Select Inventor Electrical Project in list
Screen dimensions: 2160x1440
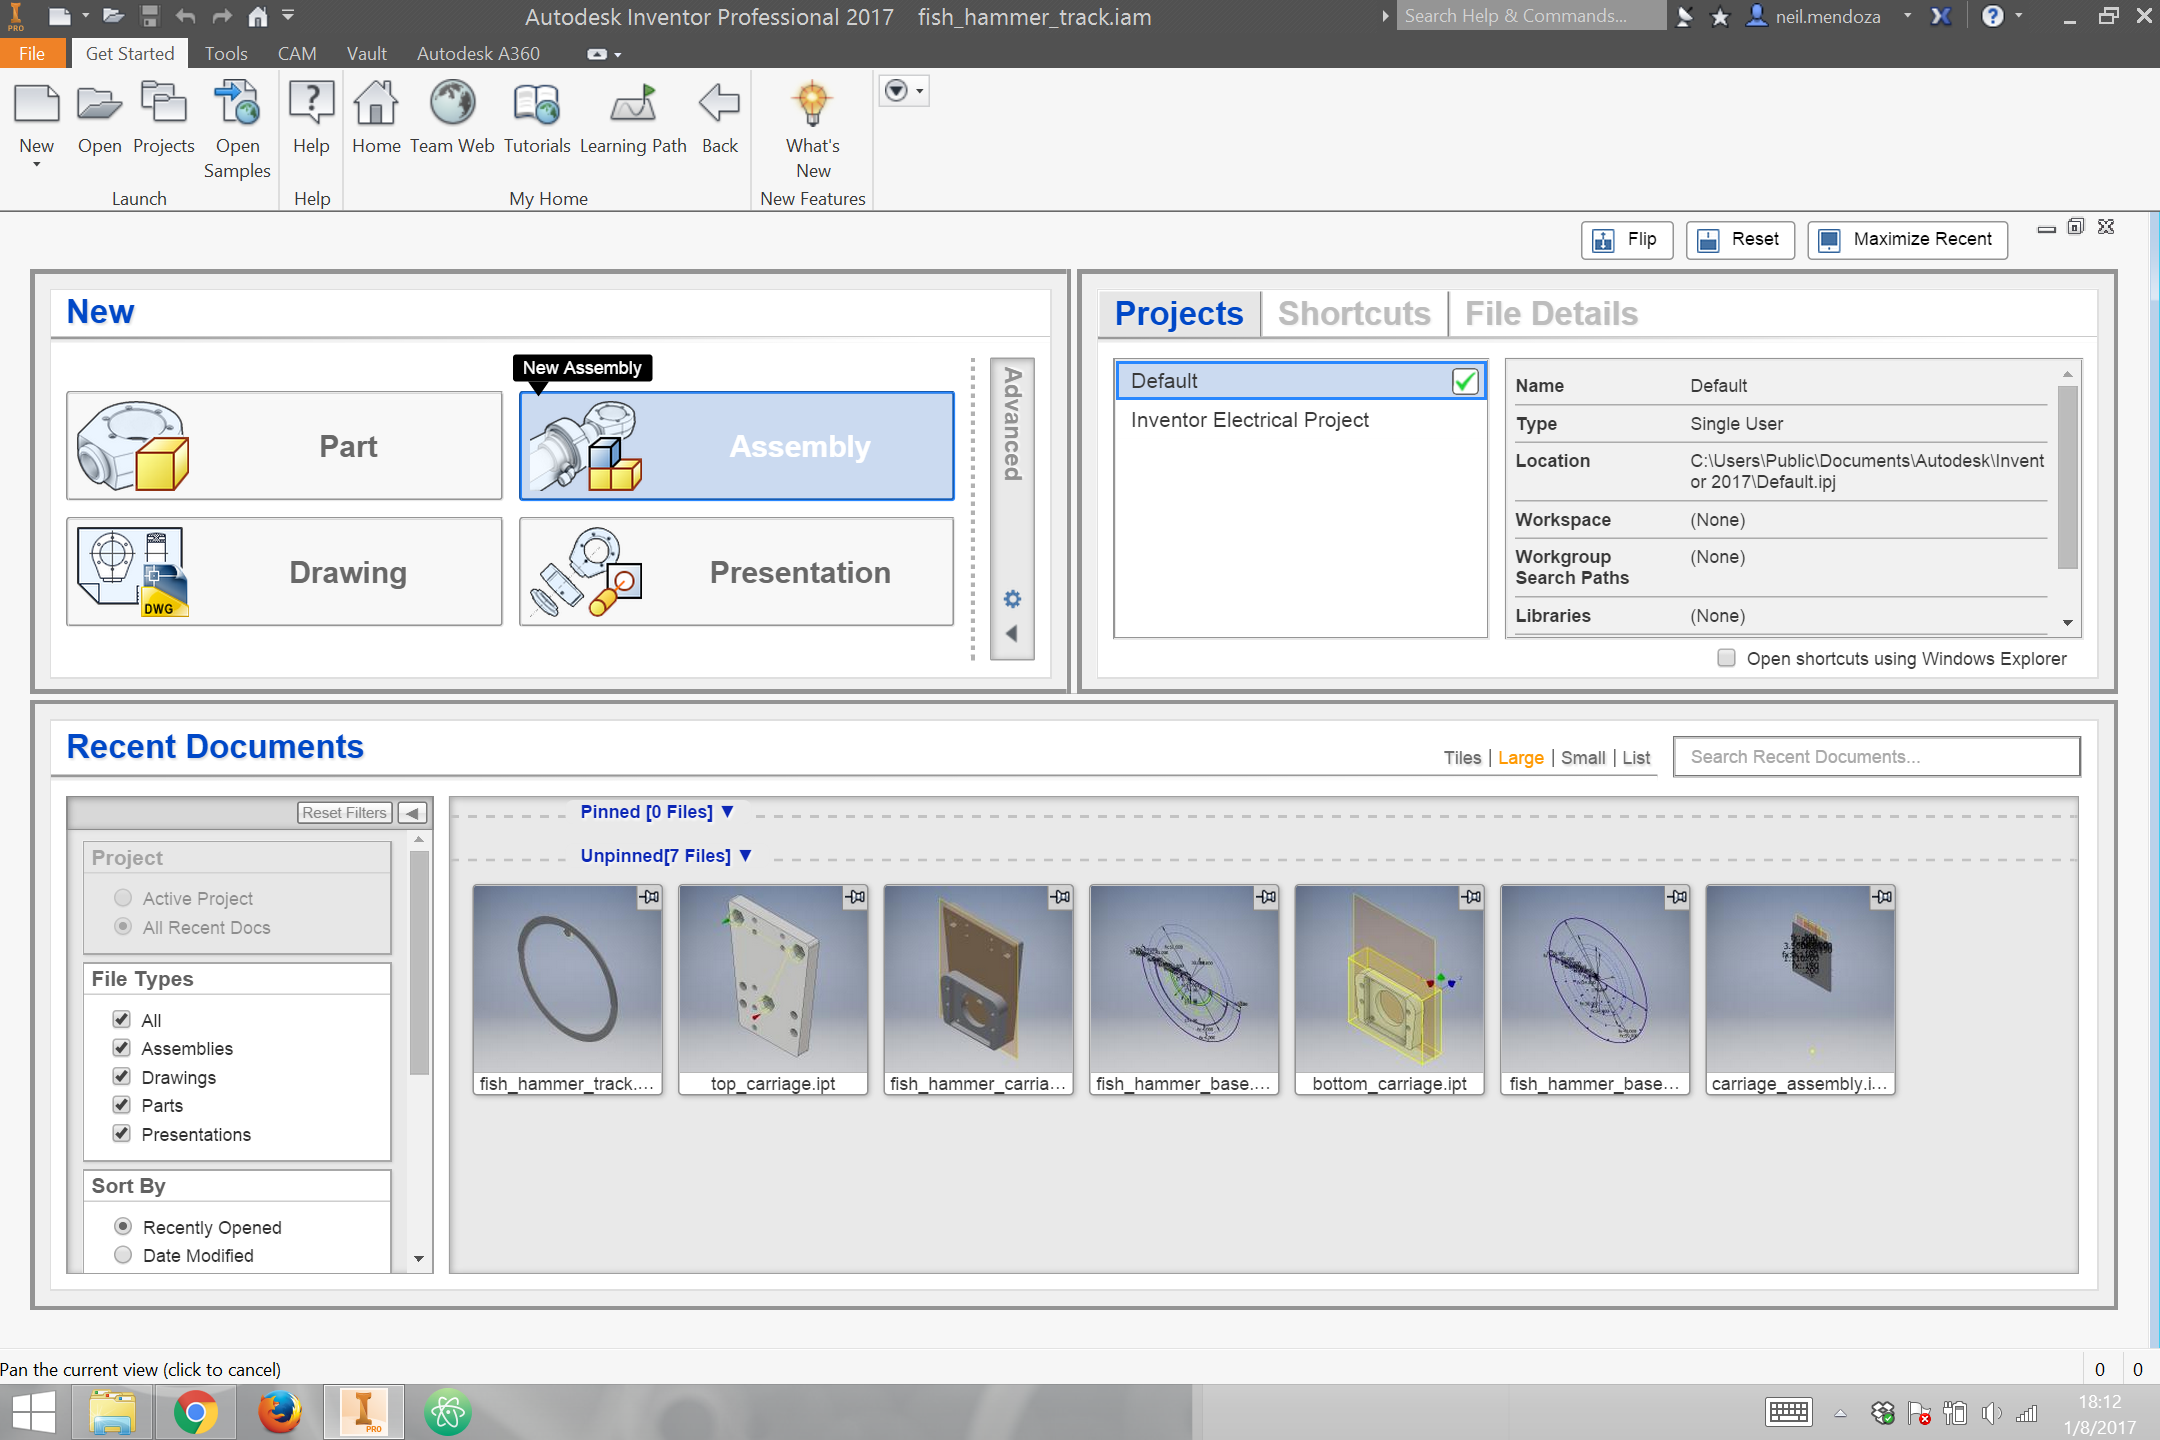[x=1300, y=420]
